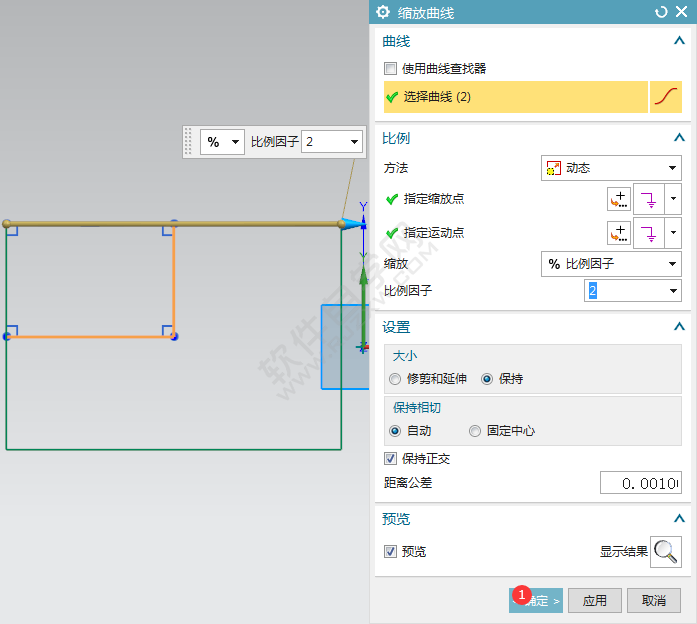This screenshot has width=697, height=624.
Task: Click the 指定缩放点 label
Action: pos(434,199)
